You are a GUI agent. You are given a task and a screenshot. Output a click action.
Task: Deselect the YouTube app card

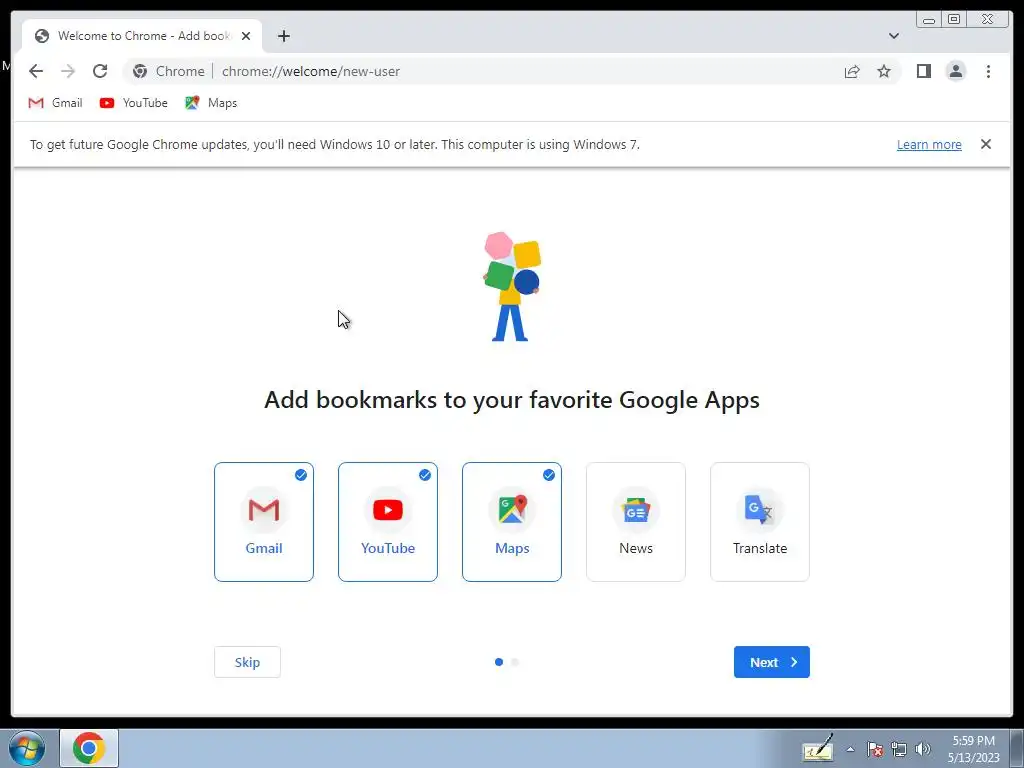tap(388, 522)
